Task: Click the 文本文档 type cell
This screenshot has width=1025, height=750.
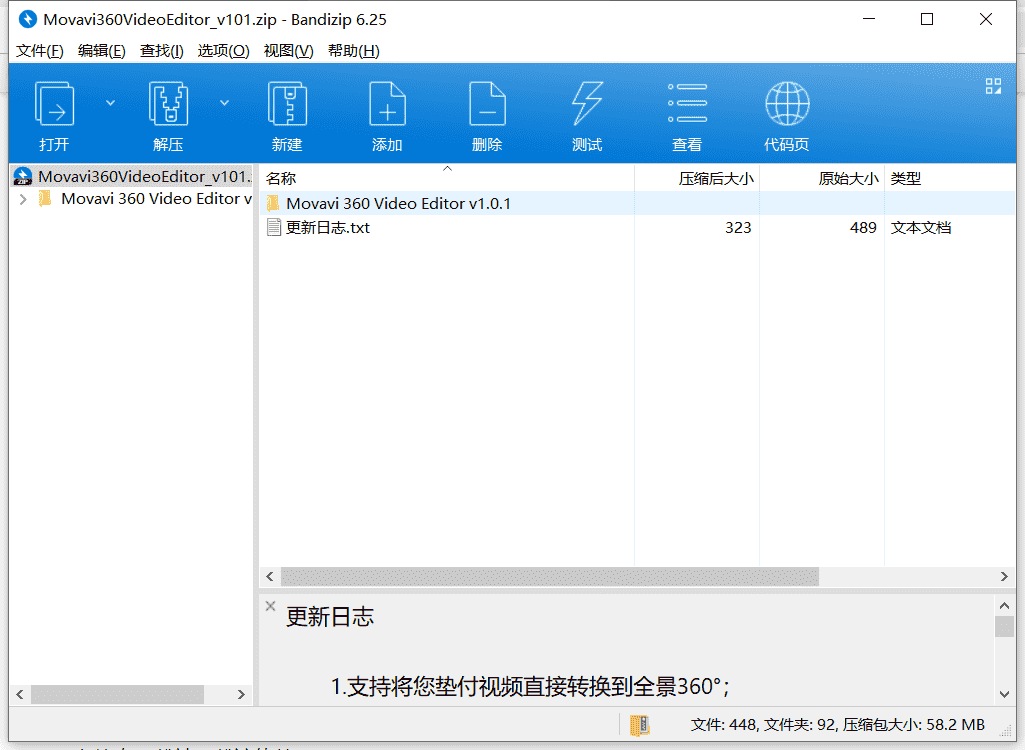Action: pos(920,228)
